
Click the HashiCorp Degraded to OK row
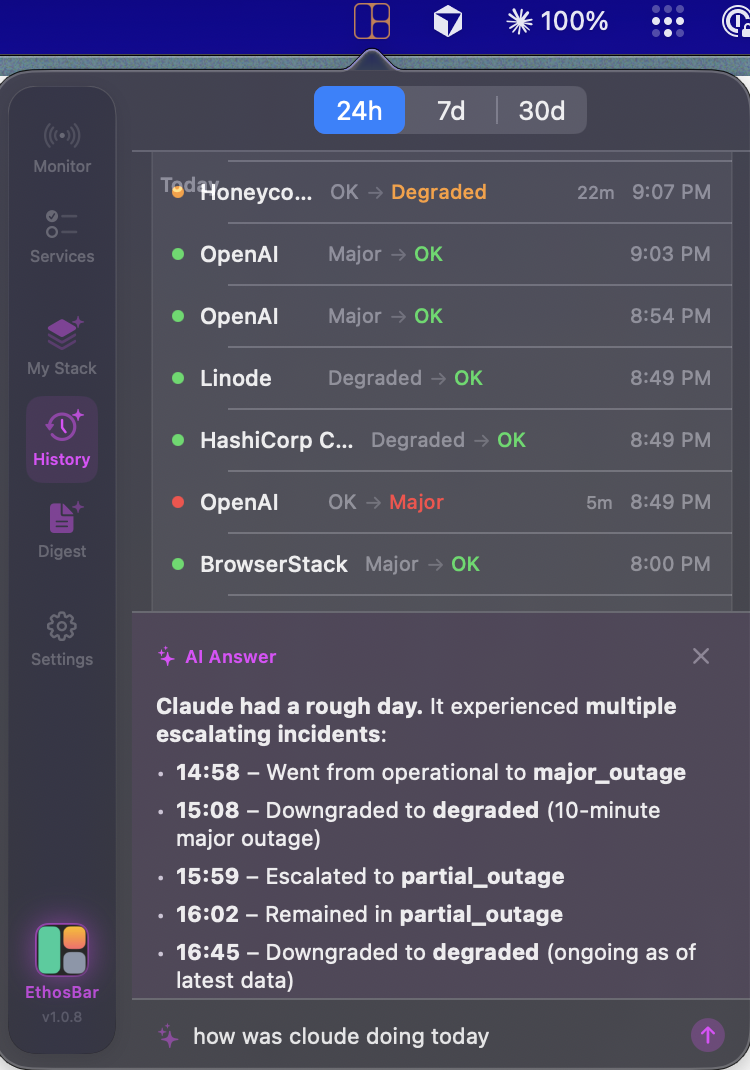[x=440, y=440]
